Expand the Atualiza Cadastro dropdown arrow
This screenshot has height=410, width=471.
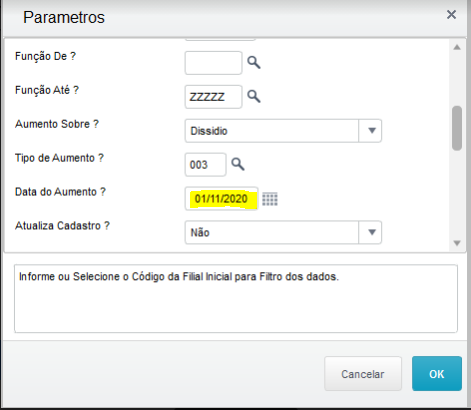(372, 232)
